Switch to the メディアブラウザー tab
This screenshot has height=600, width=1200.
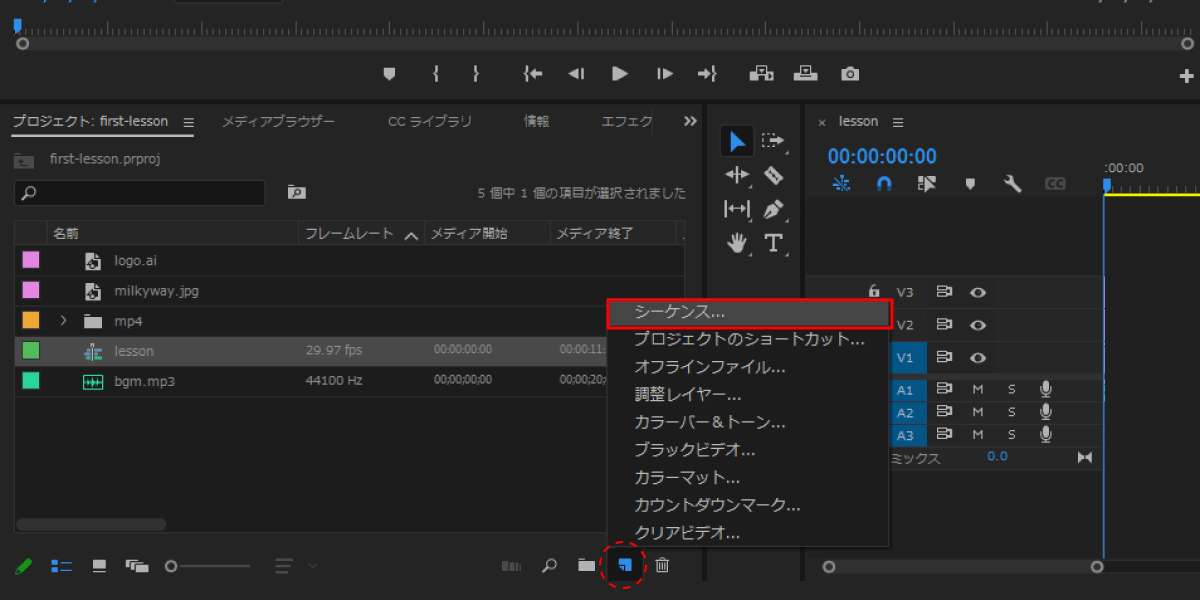click(278, 122)
